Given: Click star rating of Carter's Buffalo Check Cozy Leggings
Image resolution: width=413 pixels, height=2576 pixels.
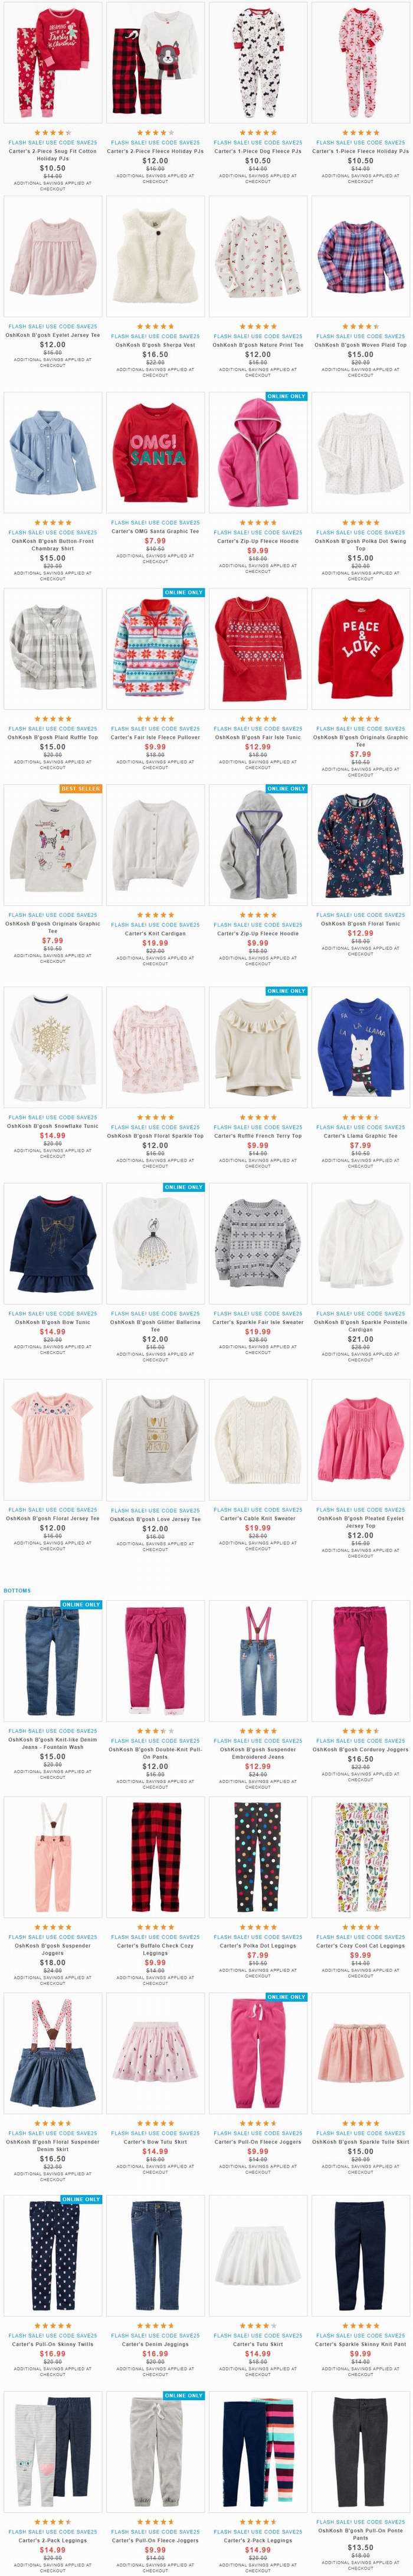Looking at the screenshot, I should pos(155,1927).
